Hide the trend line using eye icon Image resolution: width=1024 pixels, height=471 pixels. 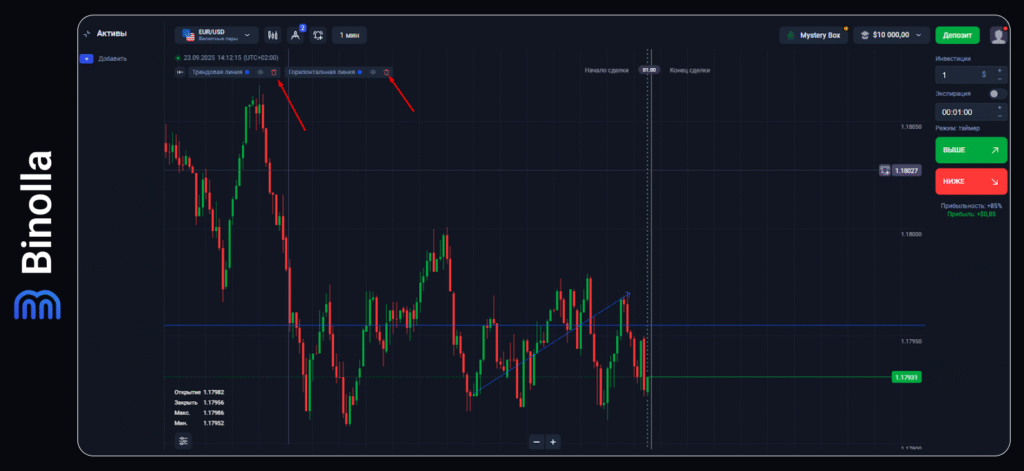(260, 72)
